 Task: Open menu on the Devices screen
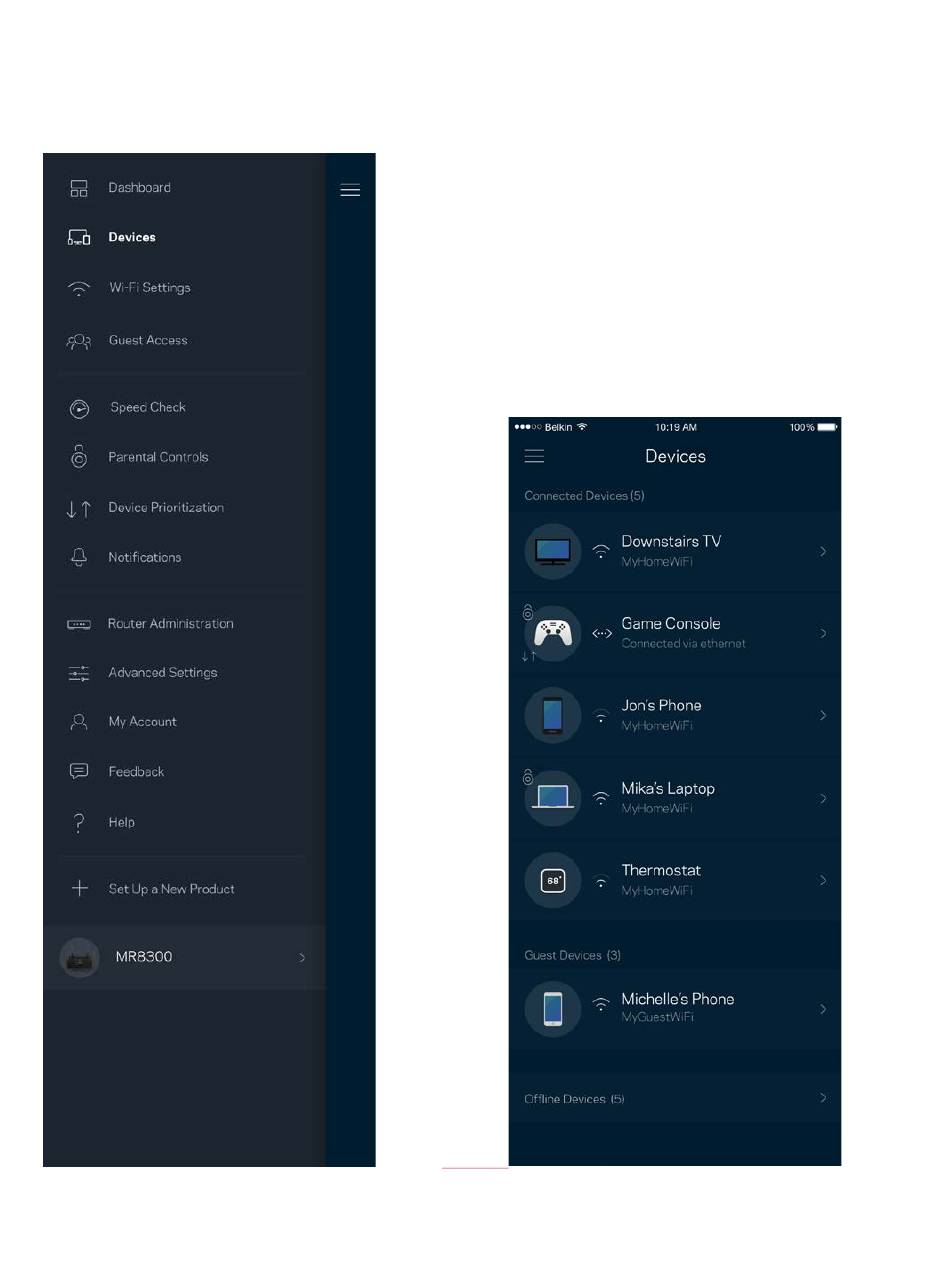[x=535, y=456]
